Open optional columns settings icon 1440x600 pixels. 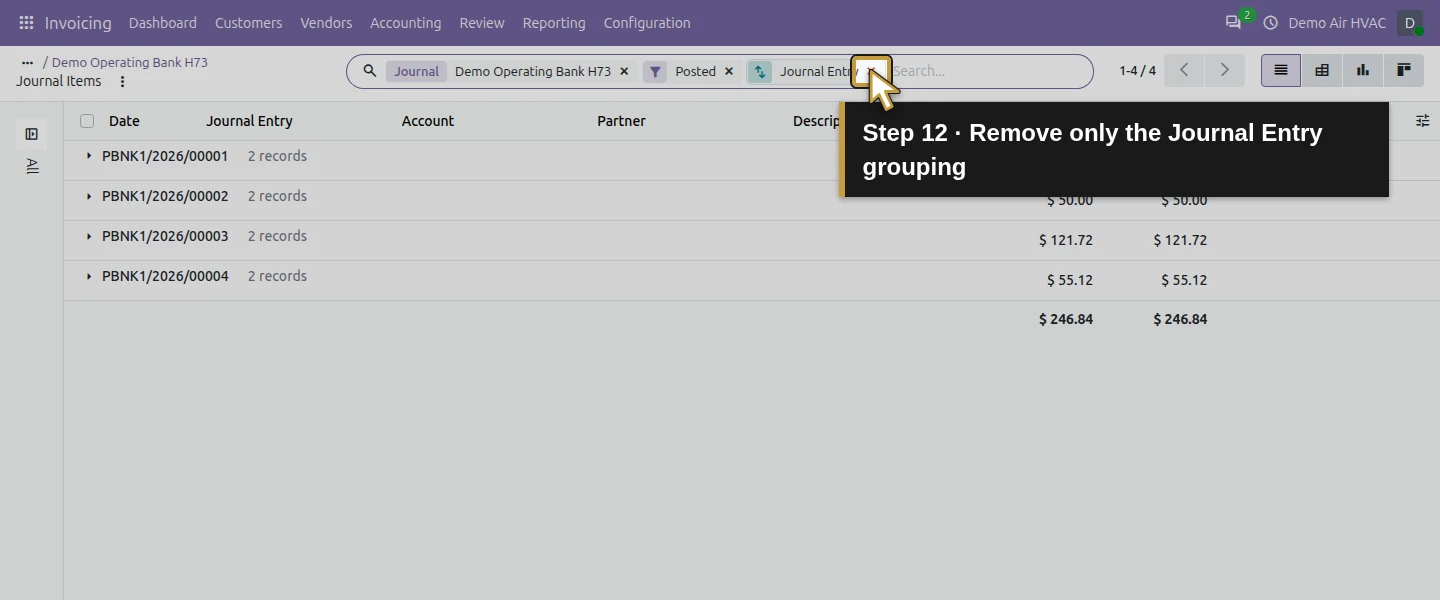(1422, 121)
